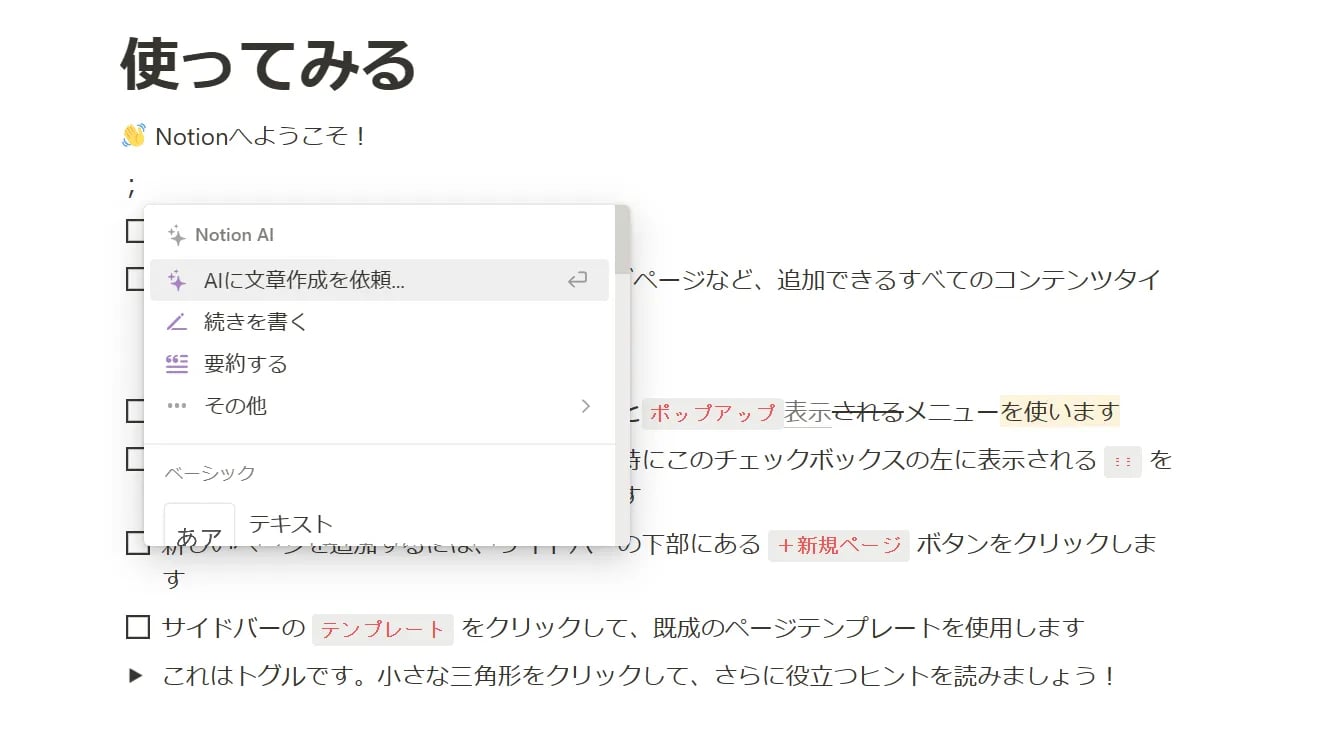This screenshot has height=730, width=1327.
Task: Click the Notion AI sparkle header icon
Action: tap(177, 235)
